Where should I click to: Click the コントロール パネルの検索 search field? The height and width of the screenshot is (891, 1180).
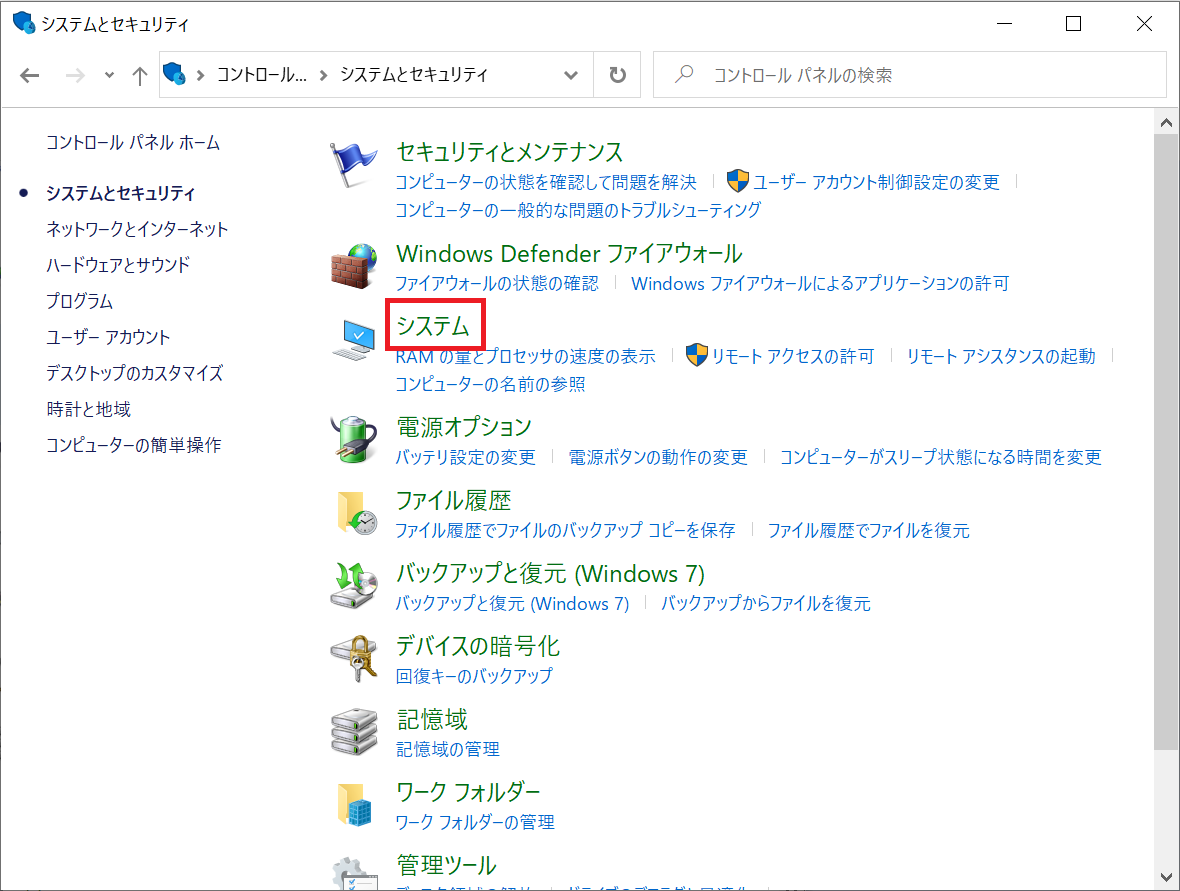910,75
